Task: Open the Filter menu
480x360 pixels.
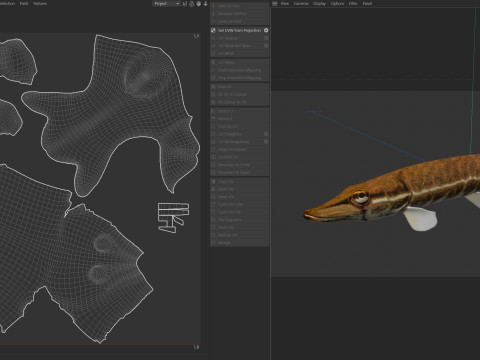Action: 353,4
